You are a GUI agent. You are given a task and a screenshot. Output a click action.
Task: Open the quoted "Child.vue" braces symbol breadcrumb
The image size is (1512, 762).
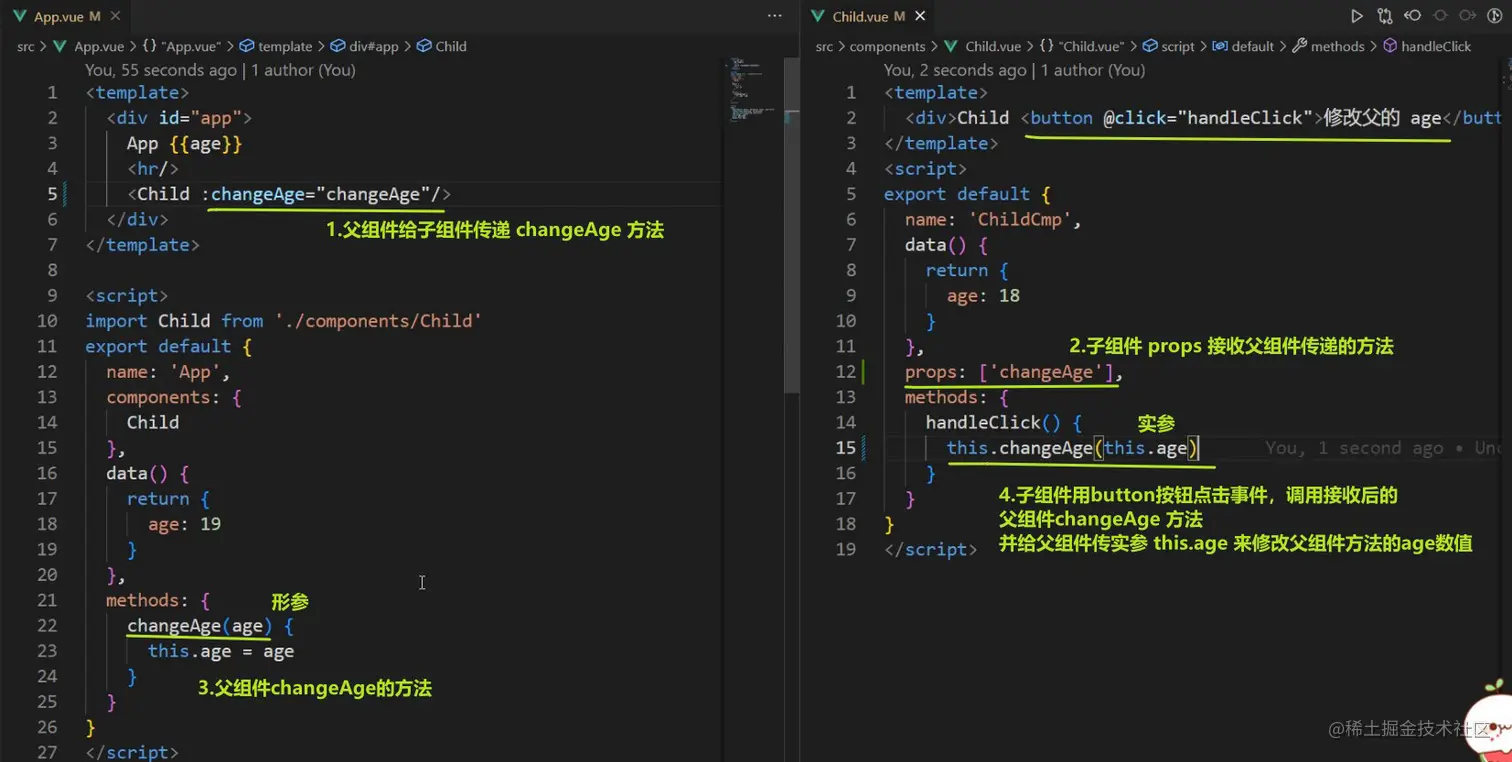tap(1082, 46)
